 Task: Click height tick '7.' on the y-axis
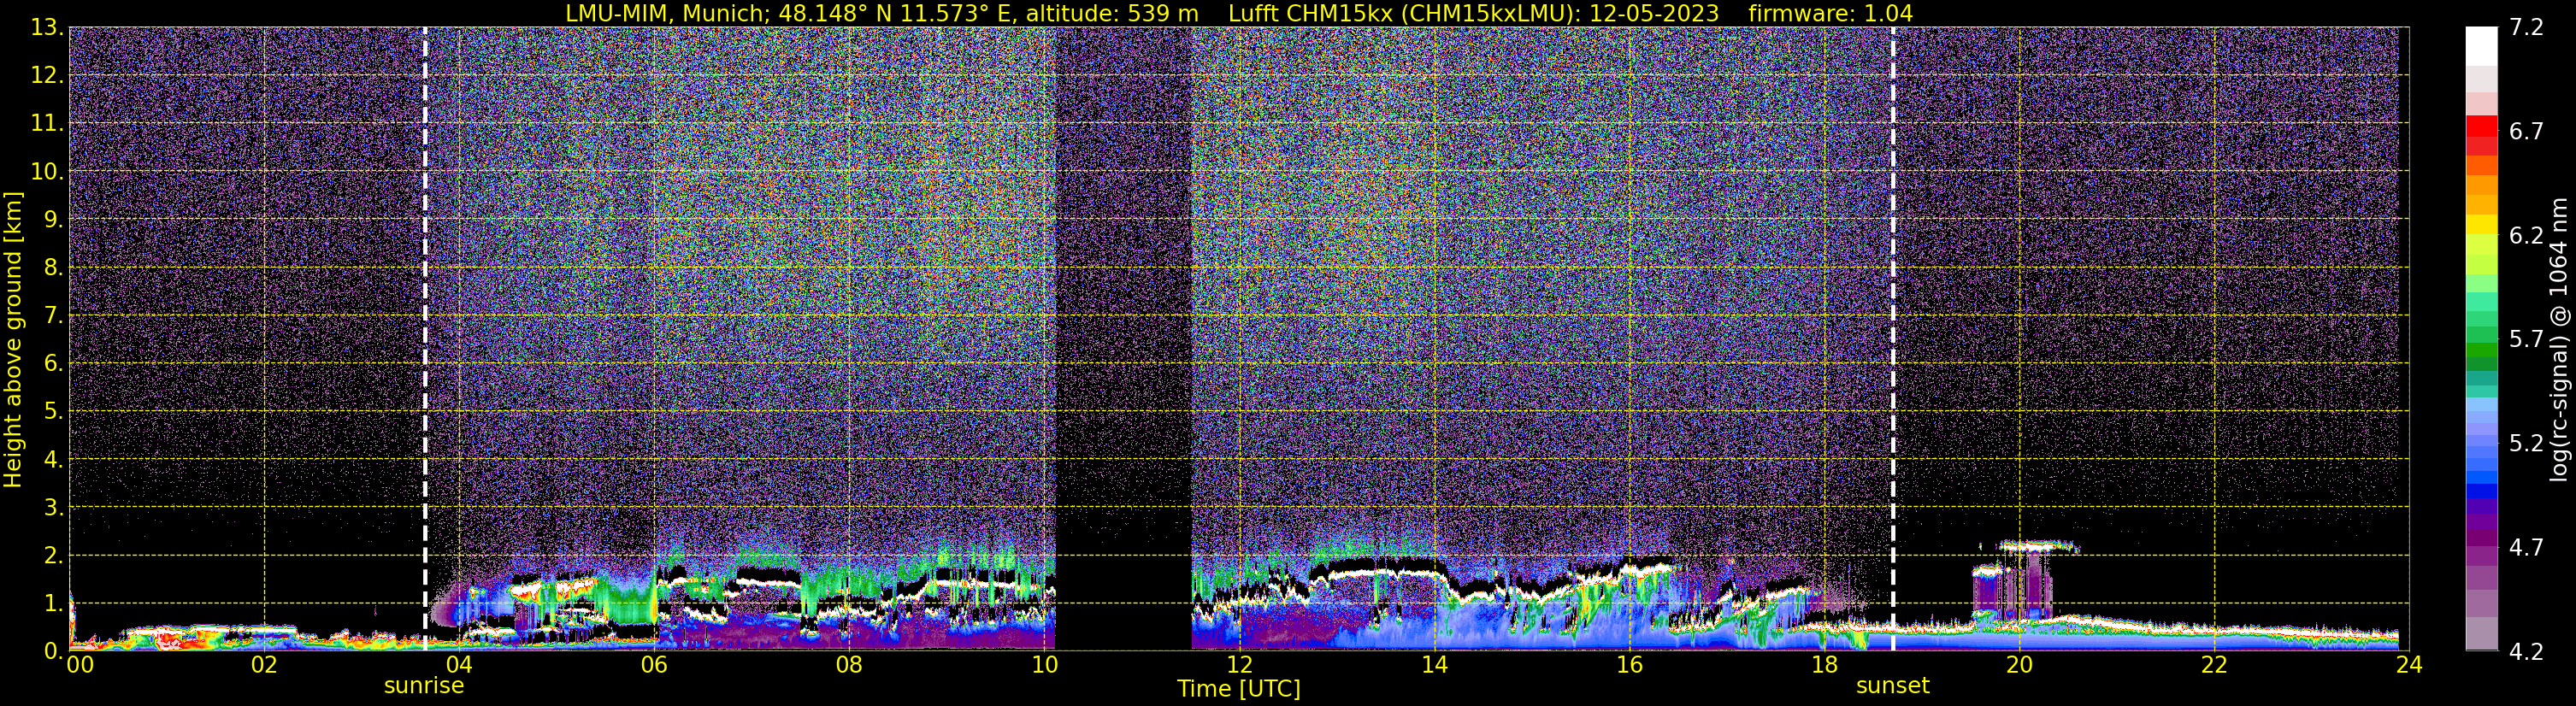(x=54, y=315)
